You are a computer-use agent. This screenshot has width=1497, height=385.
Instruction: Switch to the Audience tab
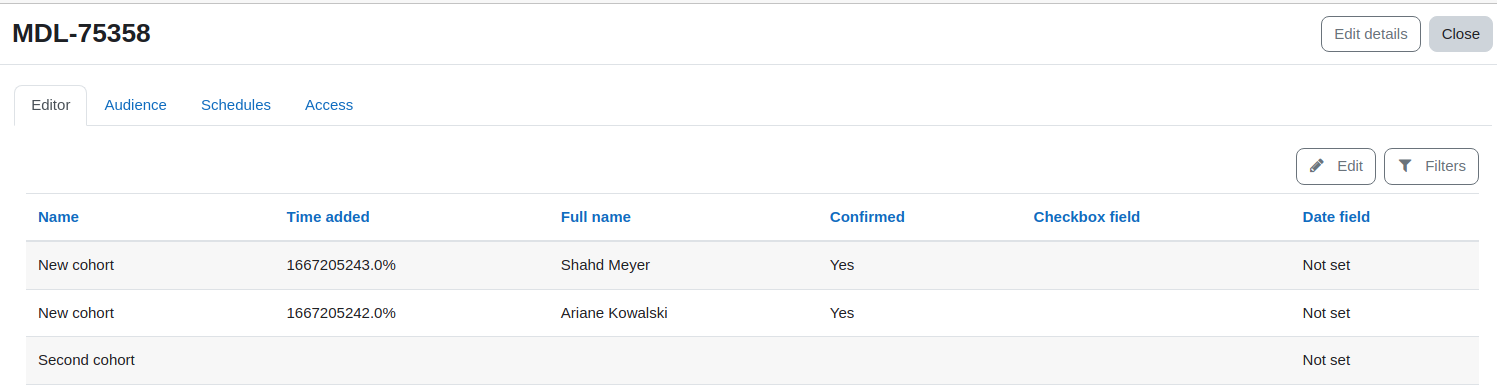tap(135, 105)
